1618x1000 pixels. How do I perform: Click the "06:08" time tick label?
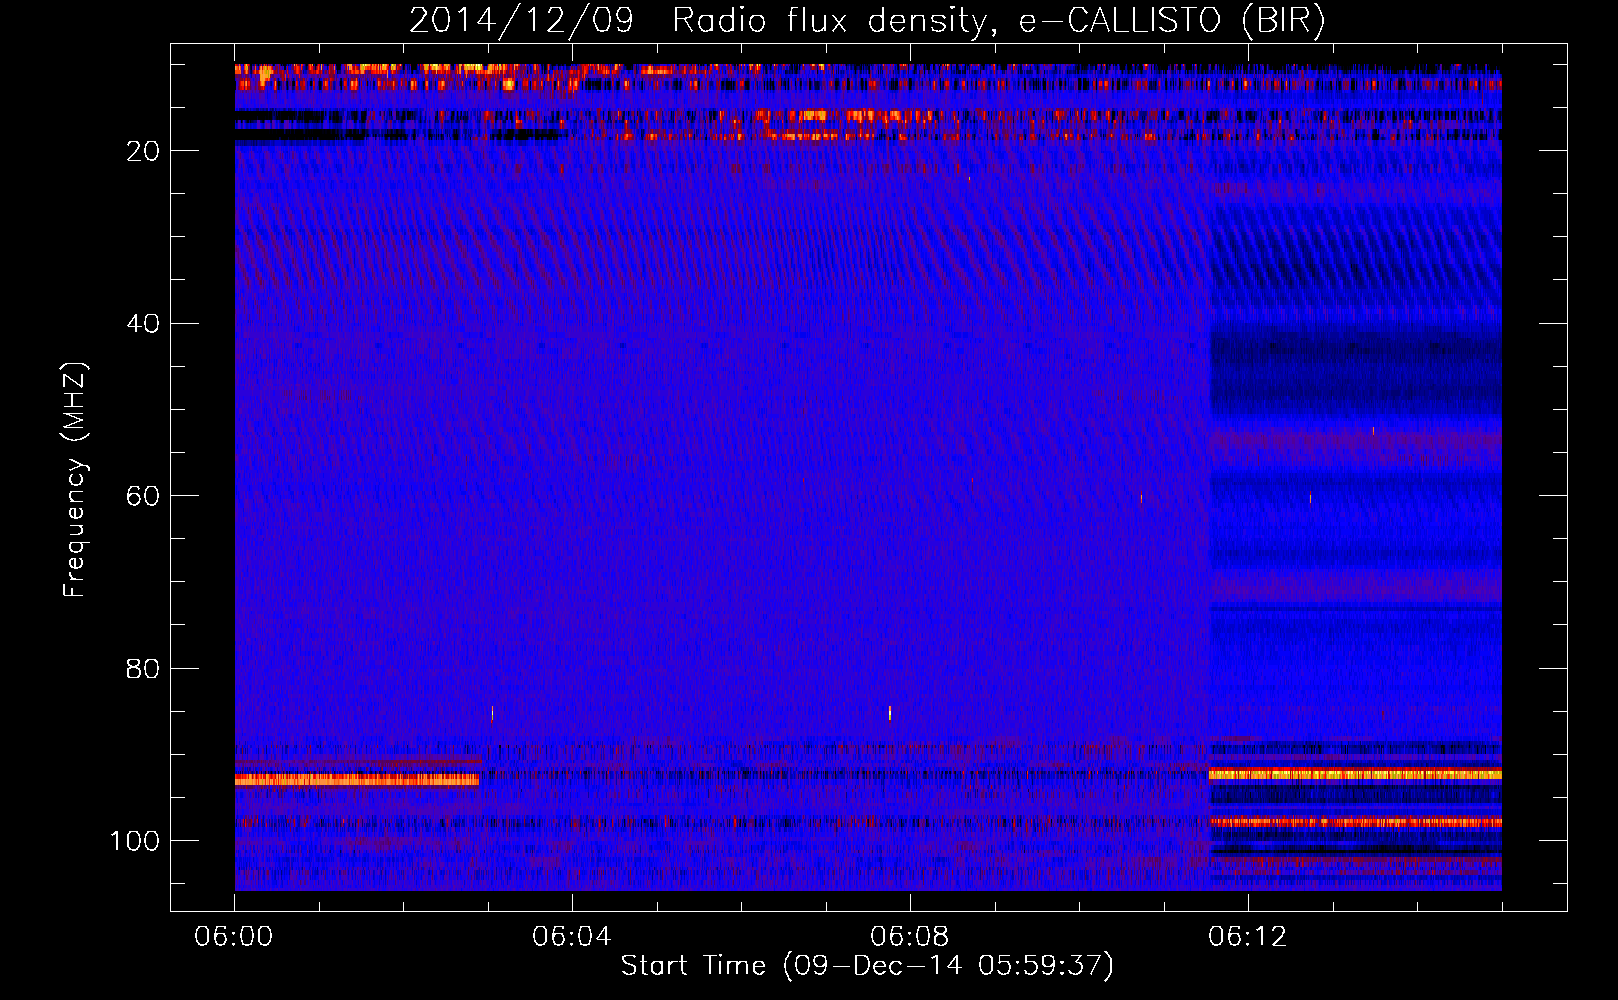tap(910, 937)
